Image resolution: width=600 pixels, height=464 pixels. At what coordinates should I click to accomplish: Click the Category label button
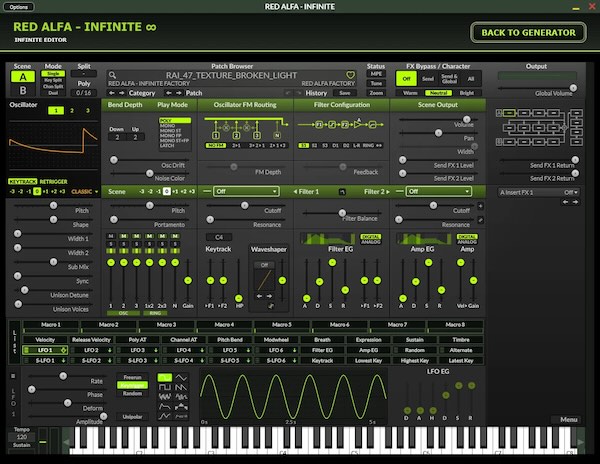(142, 93)
